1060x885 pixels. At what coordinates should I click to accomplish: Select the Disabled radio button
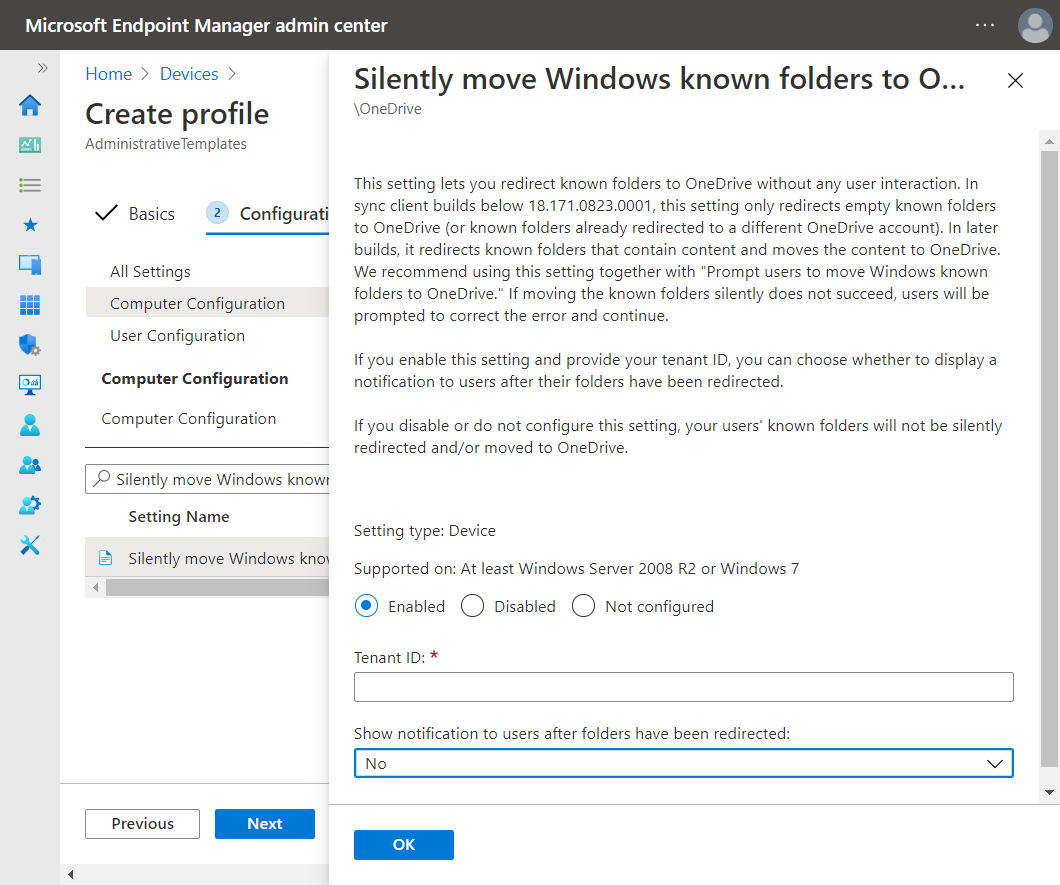tap(473, 606)
